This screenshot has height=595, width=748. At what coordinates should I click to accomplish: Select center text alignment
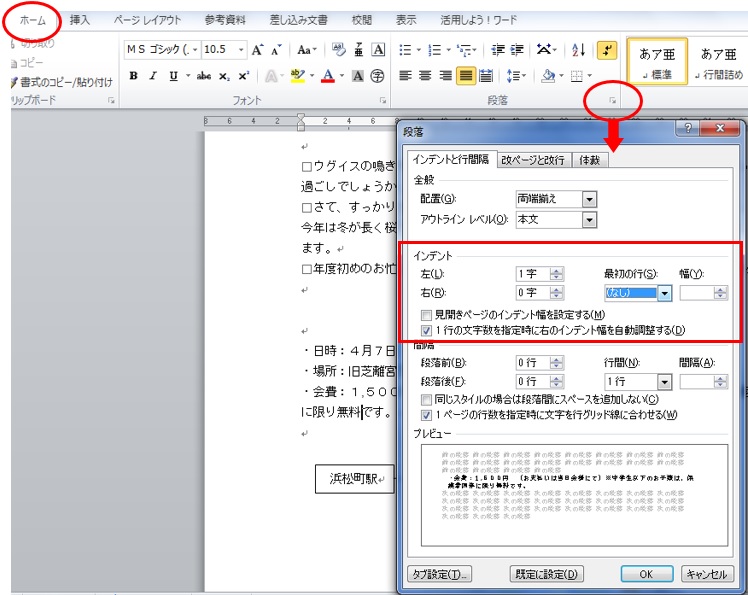[x=426, y=76]
